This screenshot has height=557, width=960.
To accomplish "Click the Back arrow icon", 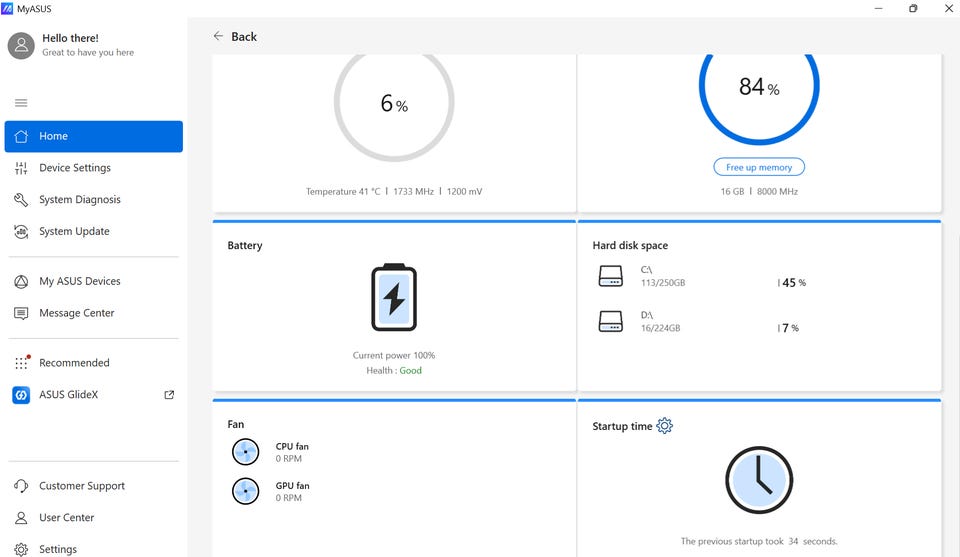I will click(218, 36).
